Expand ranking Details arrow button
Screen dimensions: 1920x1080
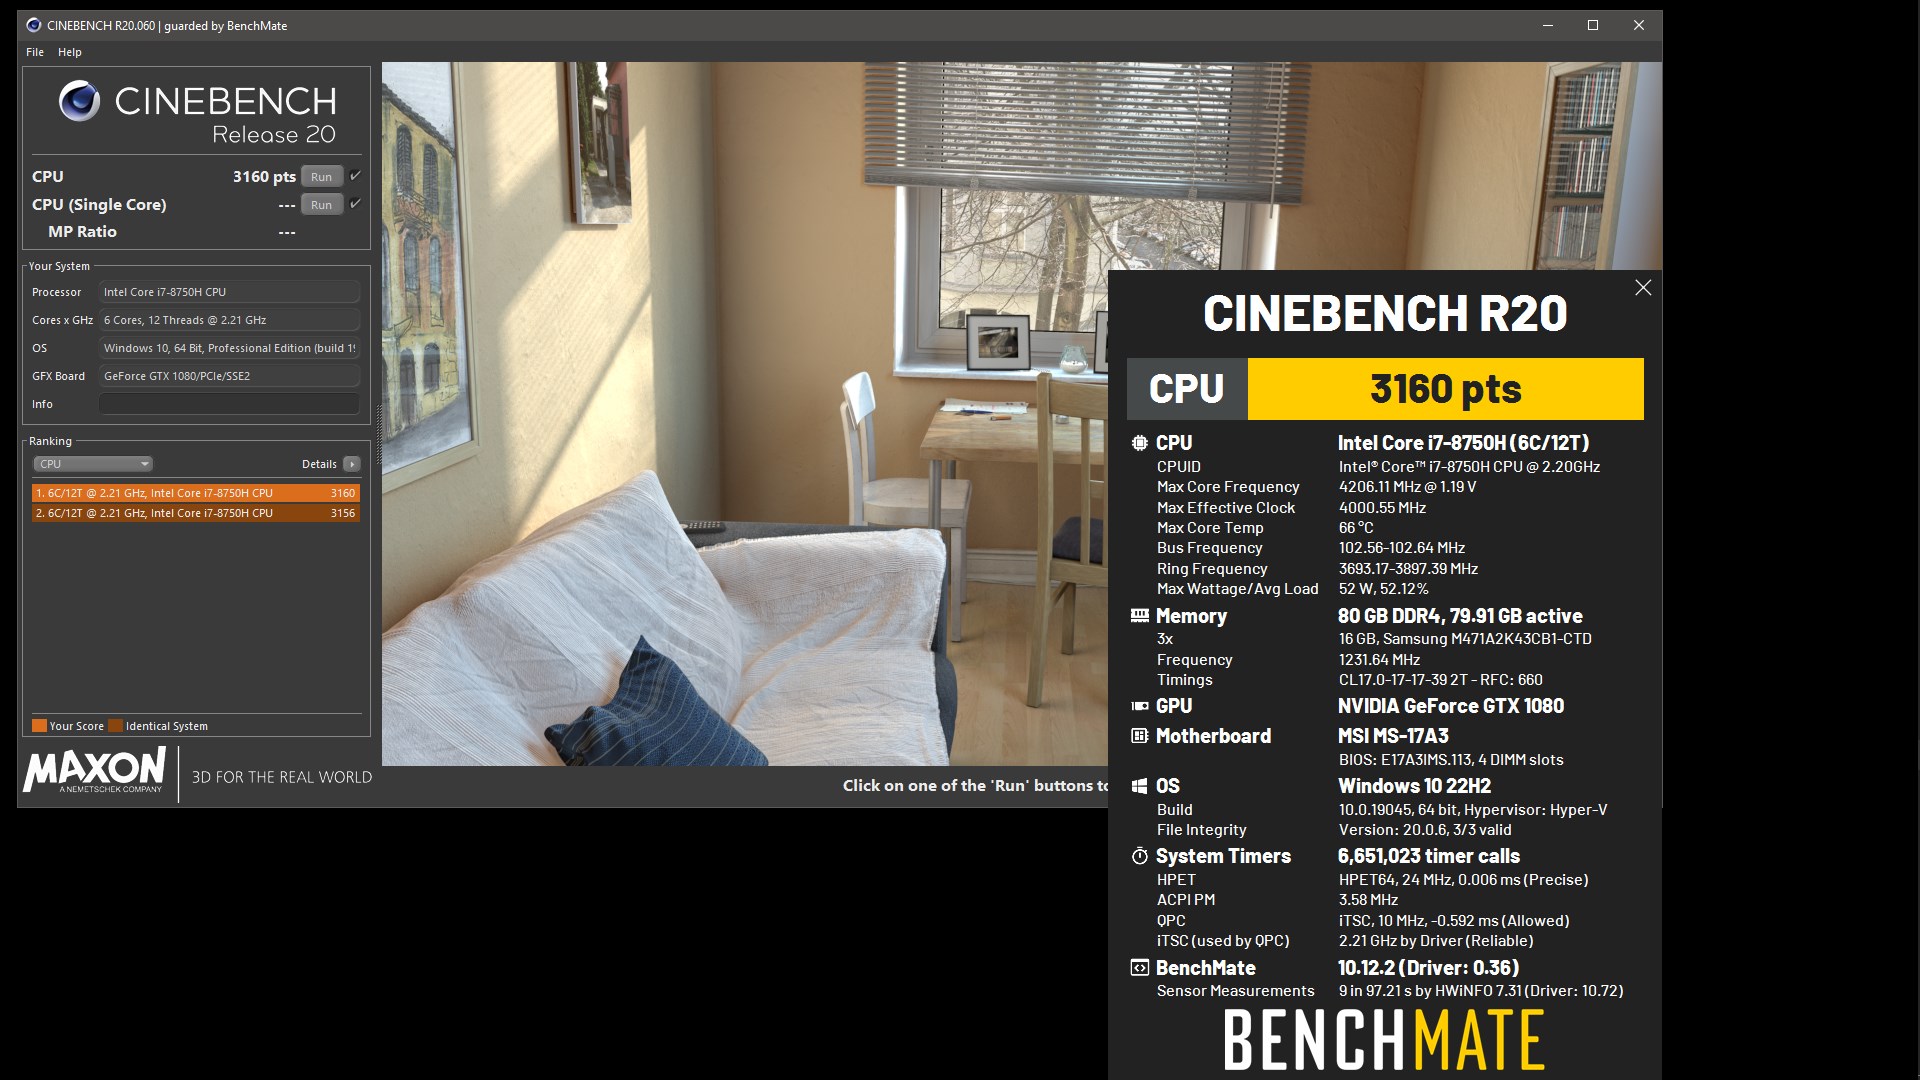click(352, 464)
